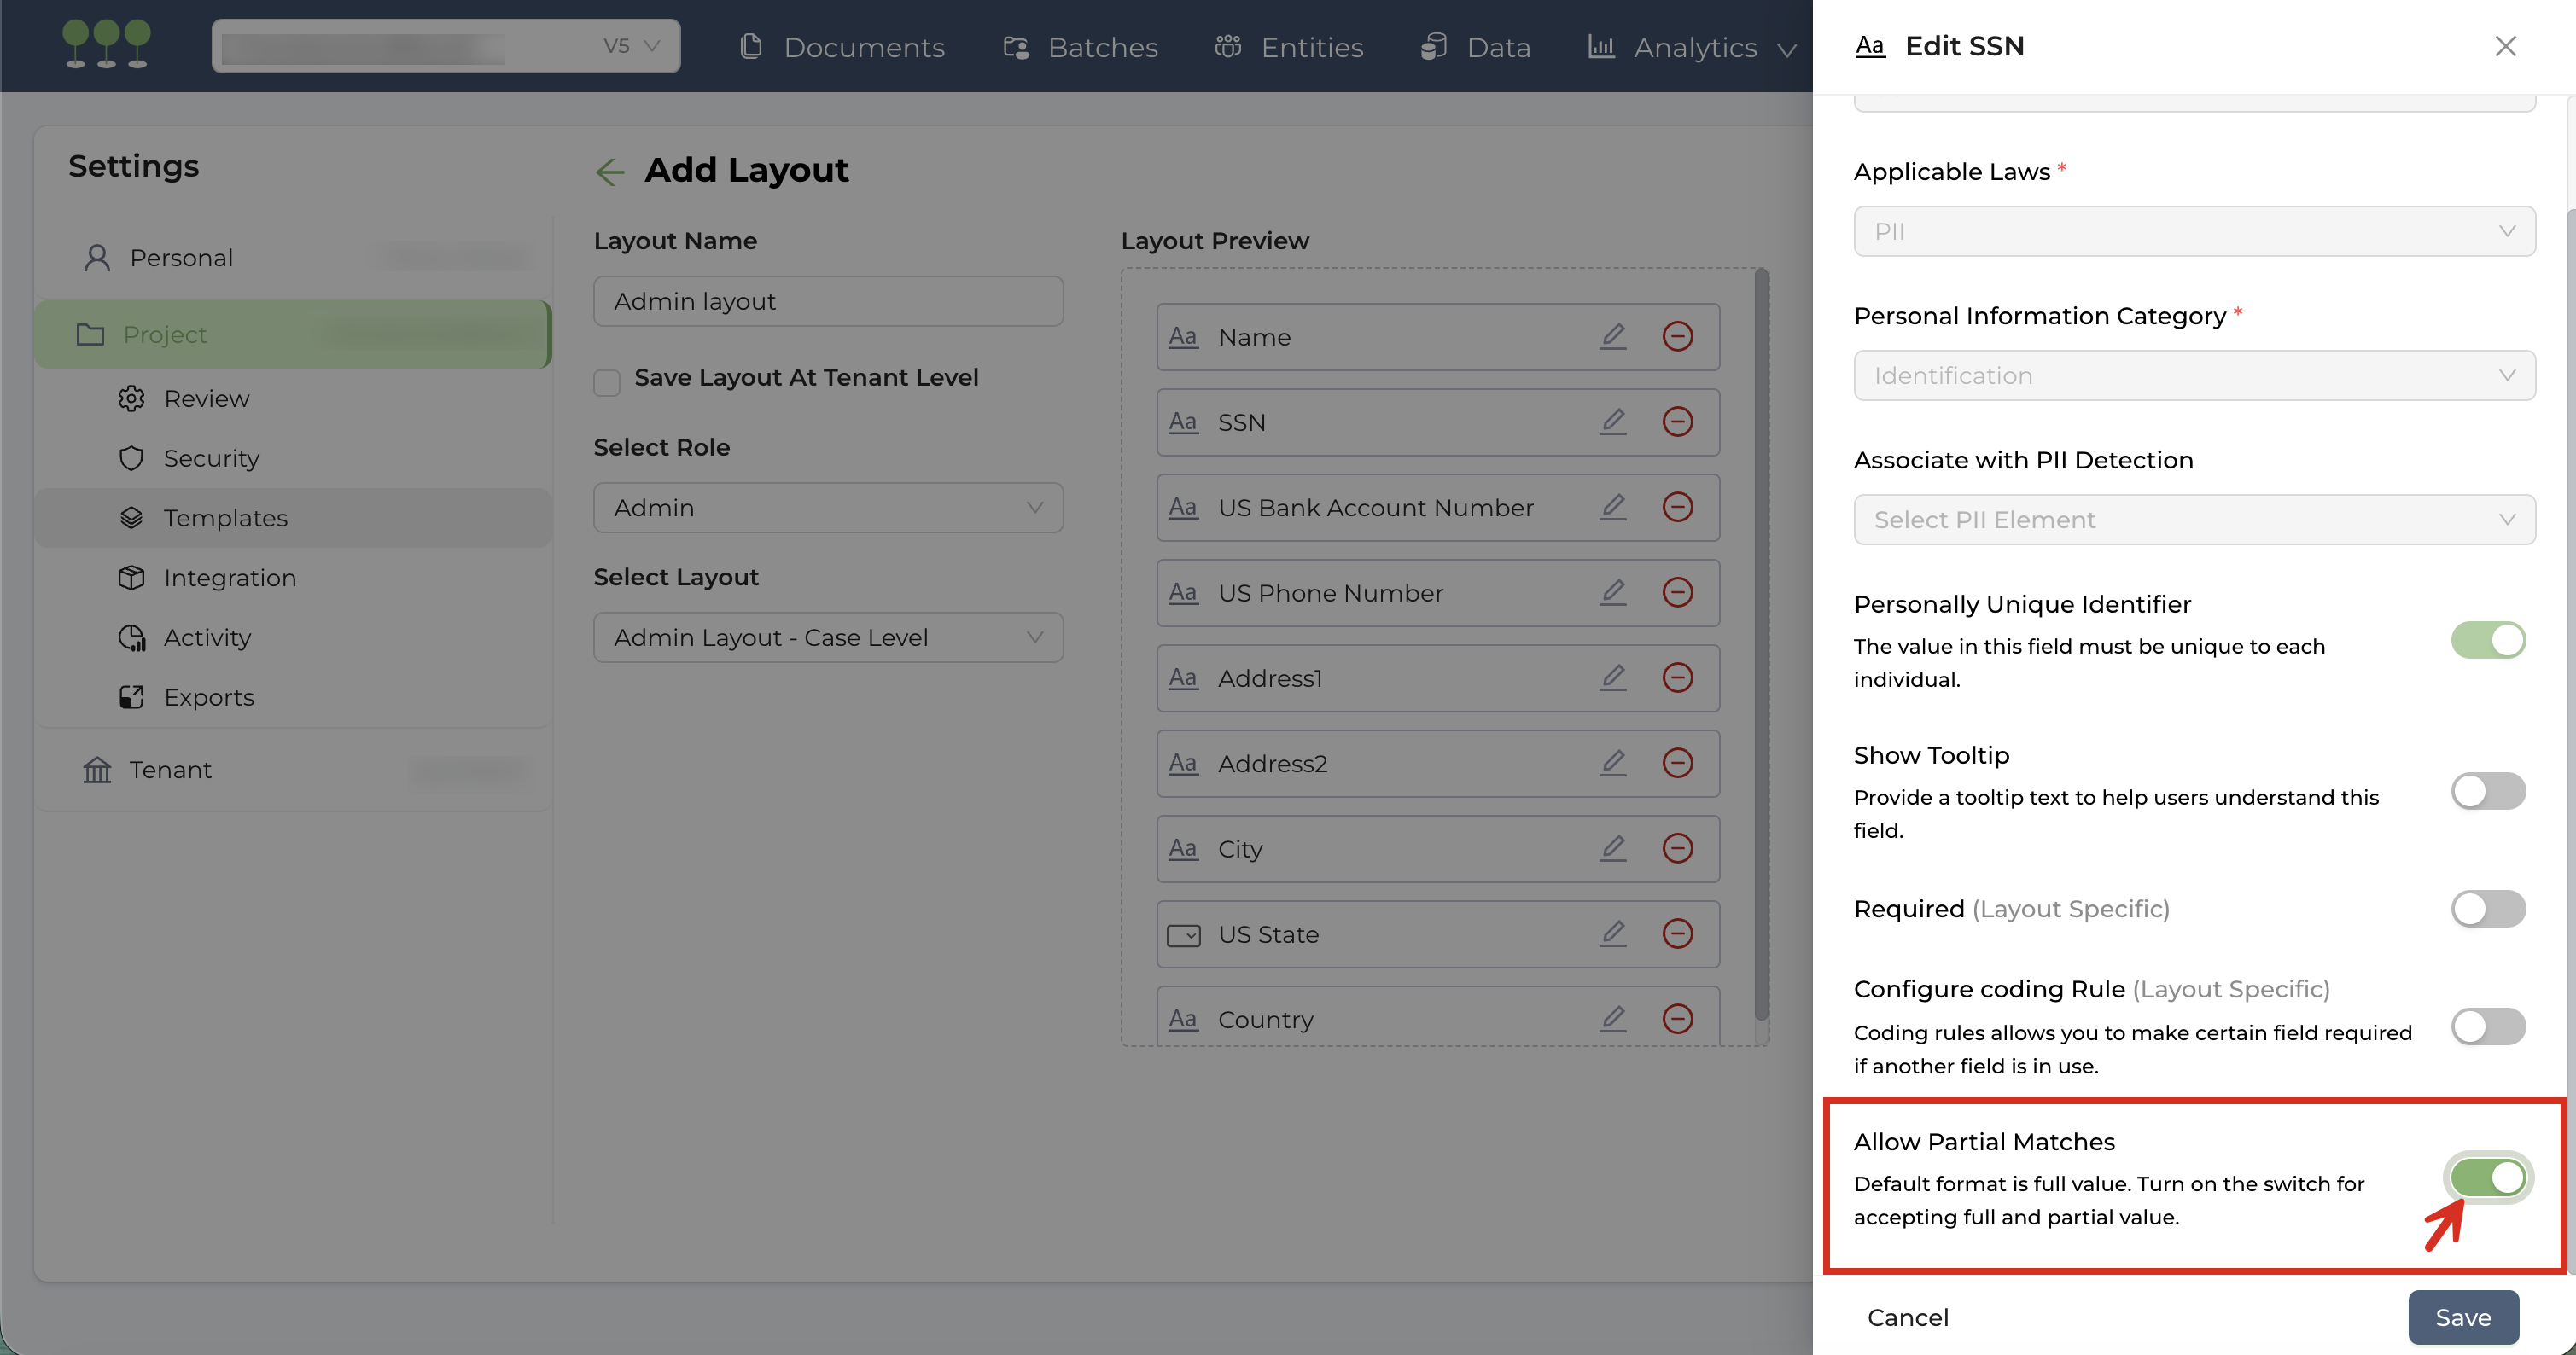
Task: Remove the City field from layout
Action: 1677,848
